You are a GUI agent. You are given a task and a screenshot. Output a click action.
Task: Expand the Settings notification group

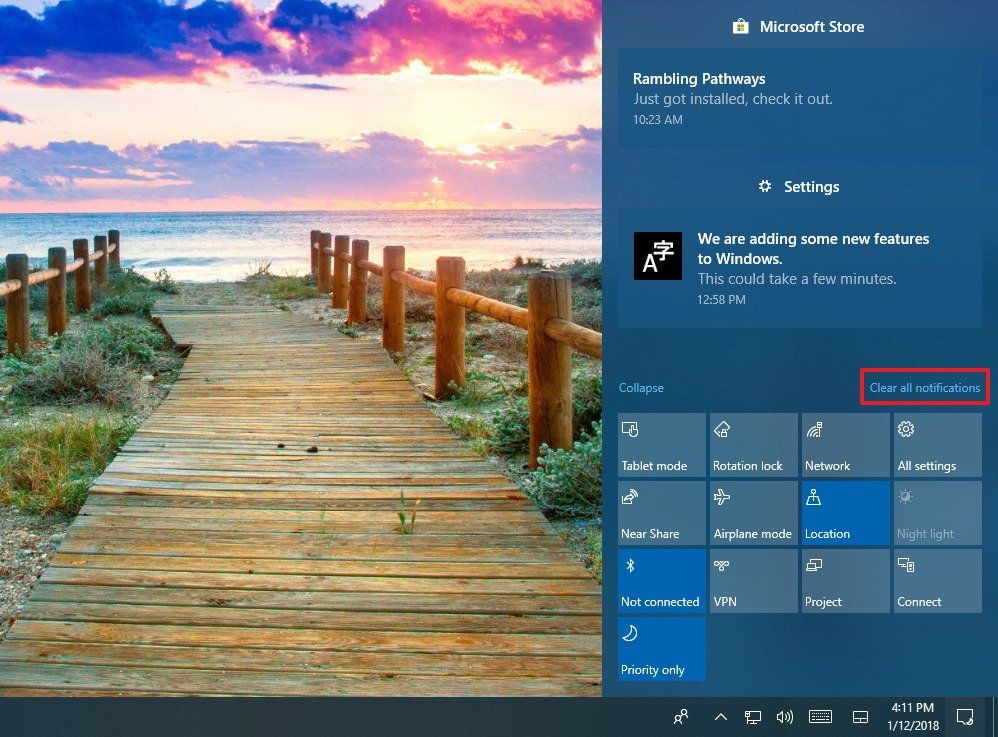797,186
